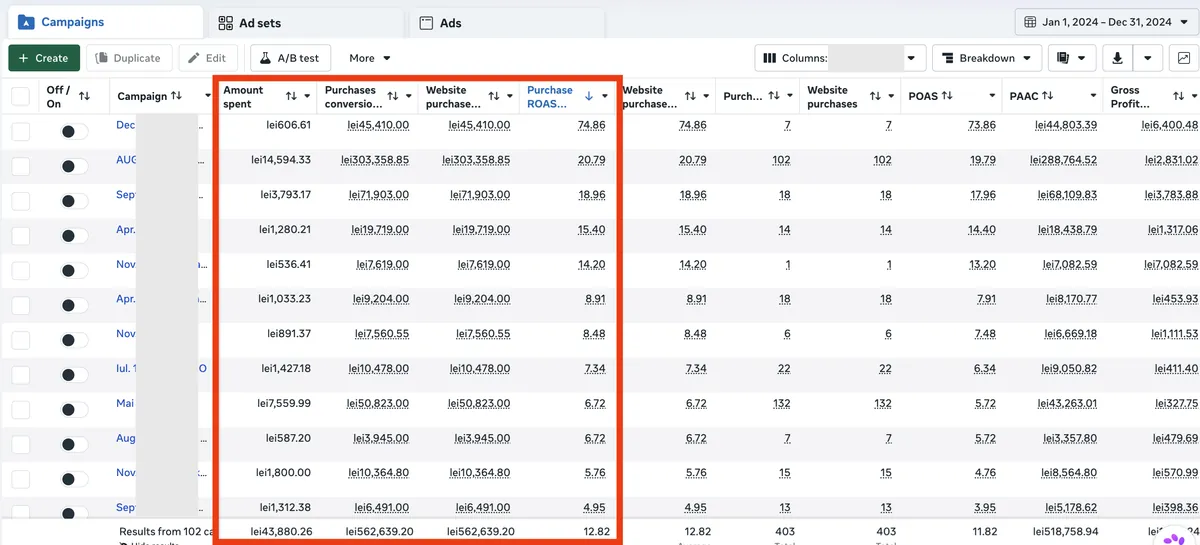
Task: Click the 20.79 Purchase ROAS value
Action: (591, 160)
